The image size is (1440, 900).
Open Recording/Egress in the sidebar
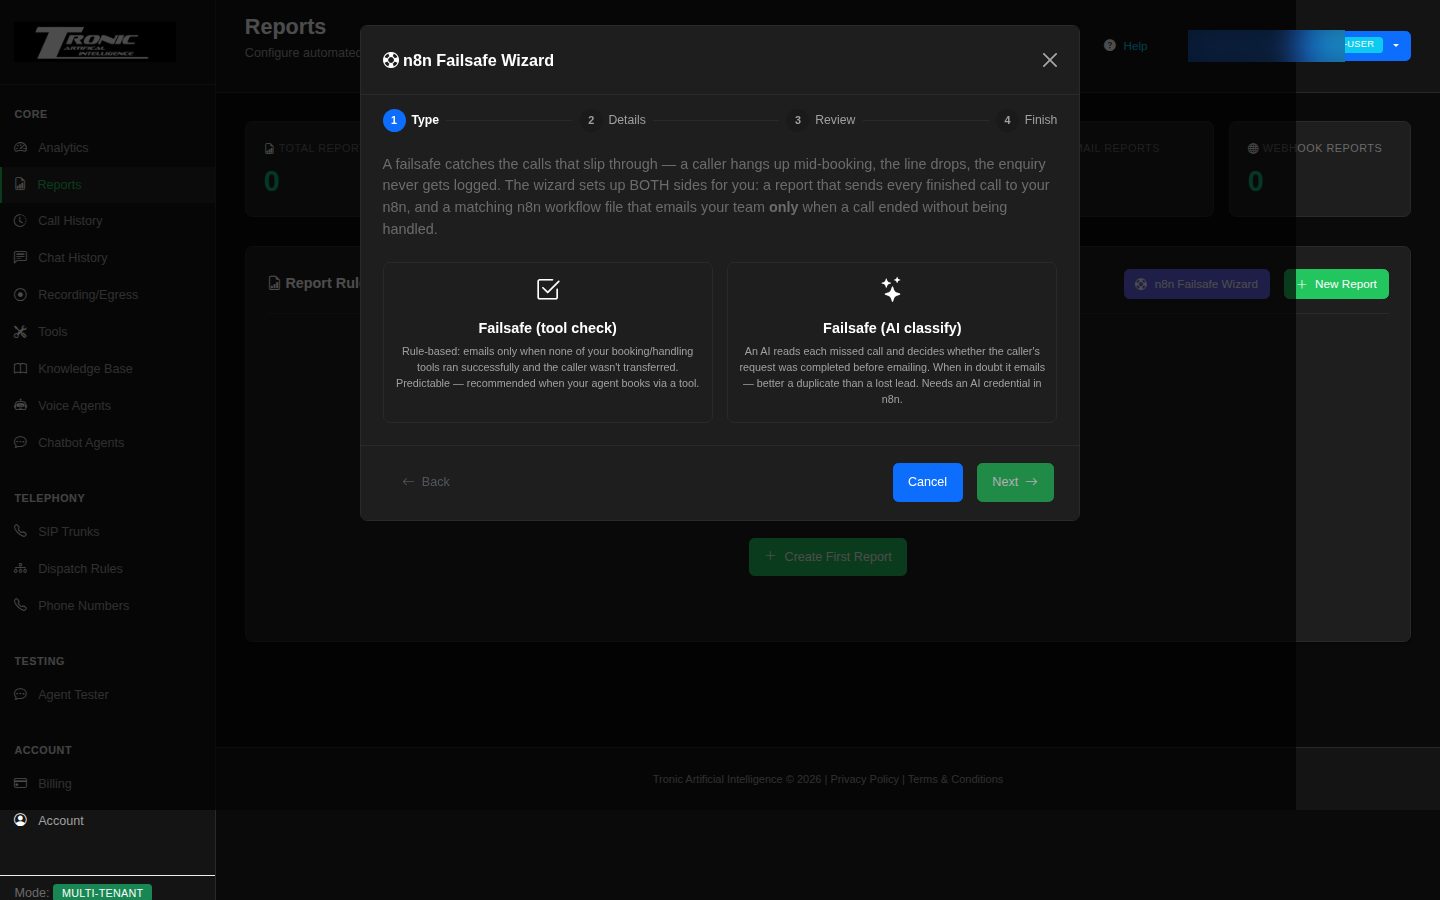(x=107, y=295)
